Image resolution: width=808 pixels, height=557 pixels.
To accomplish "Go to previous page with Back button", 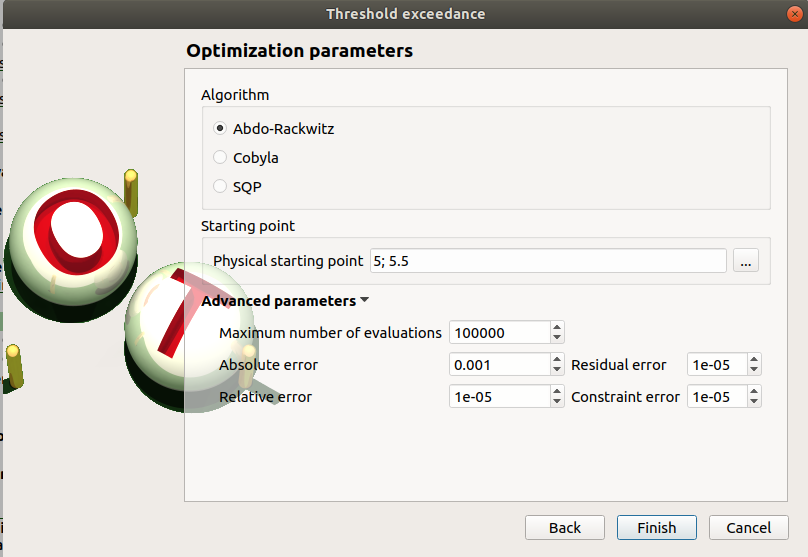I will tap(564, 528).
